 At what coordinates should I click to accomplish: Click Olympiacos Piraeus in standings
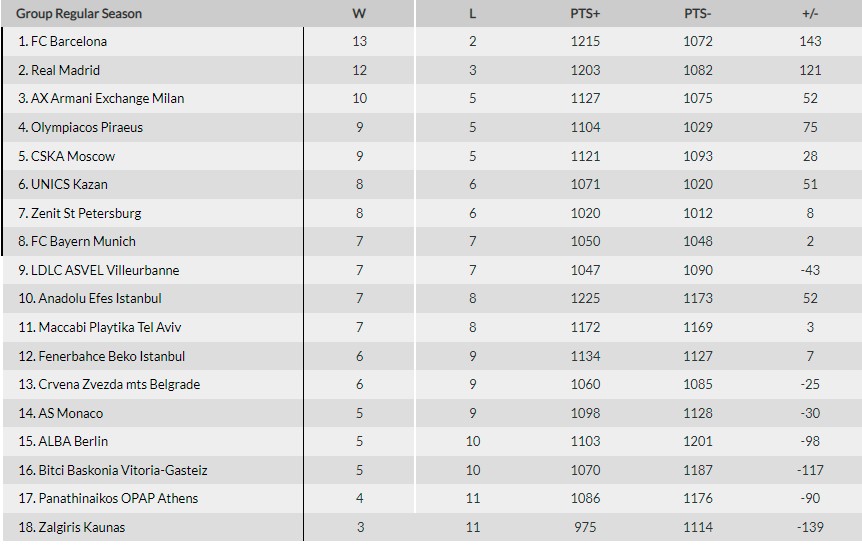pyautogui.click(x=87, y=127)
